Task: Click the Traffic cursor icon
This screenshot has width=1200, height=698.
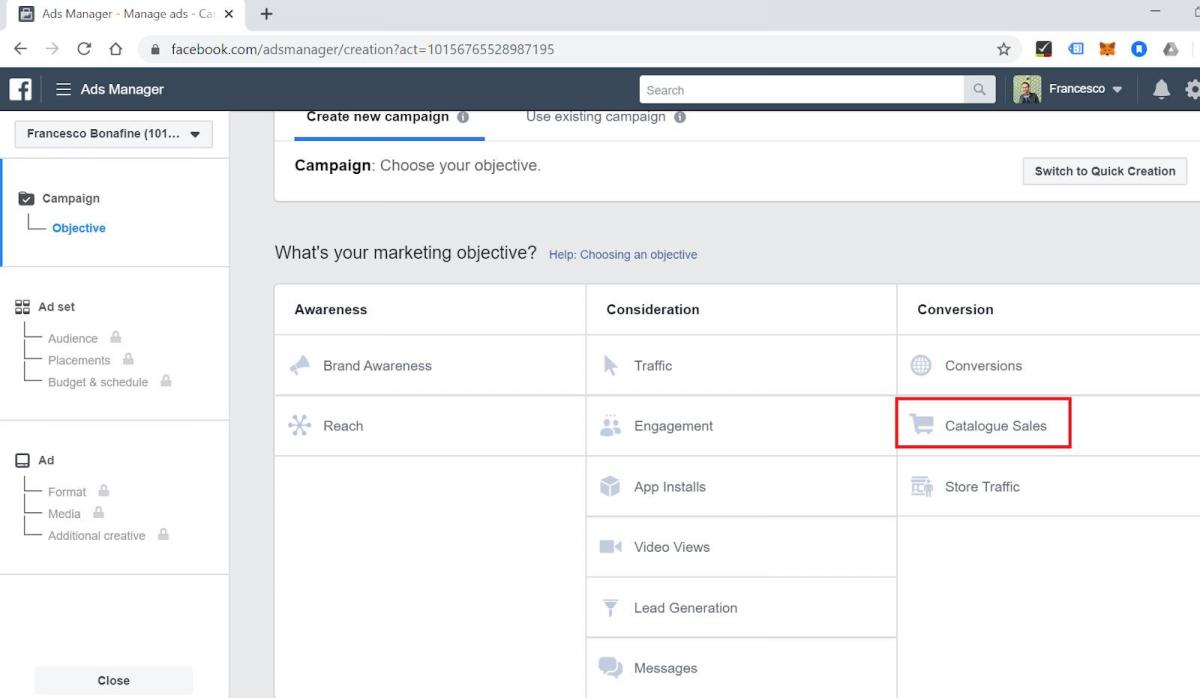Action: pyautogui.click(x=610, y=365)
